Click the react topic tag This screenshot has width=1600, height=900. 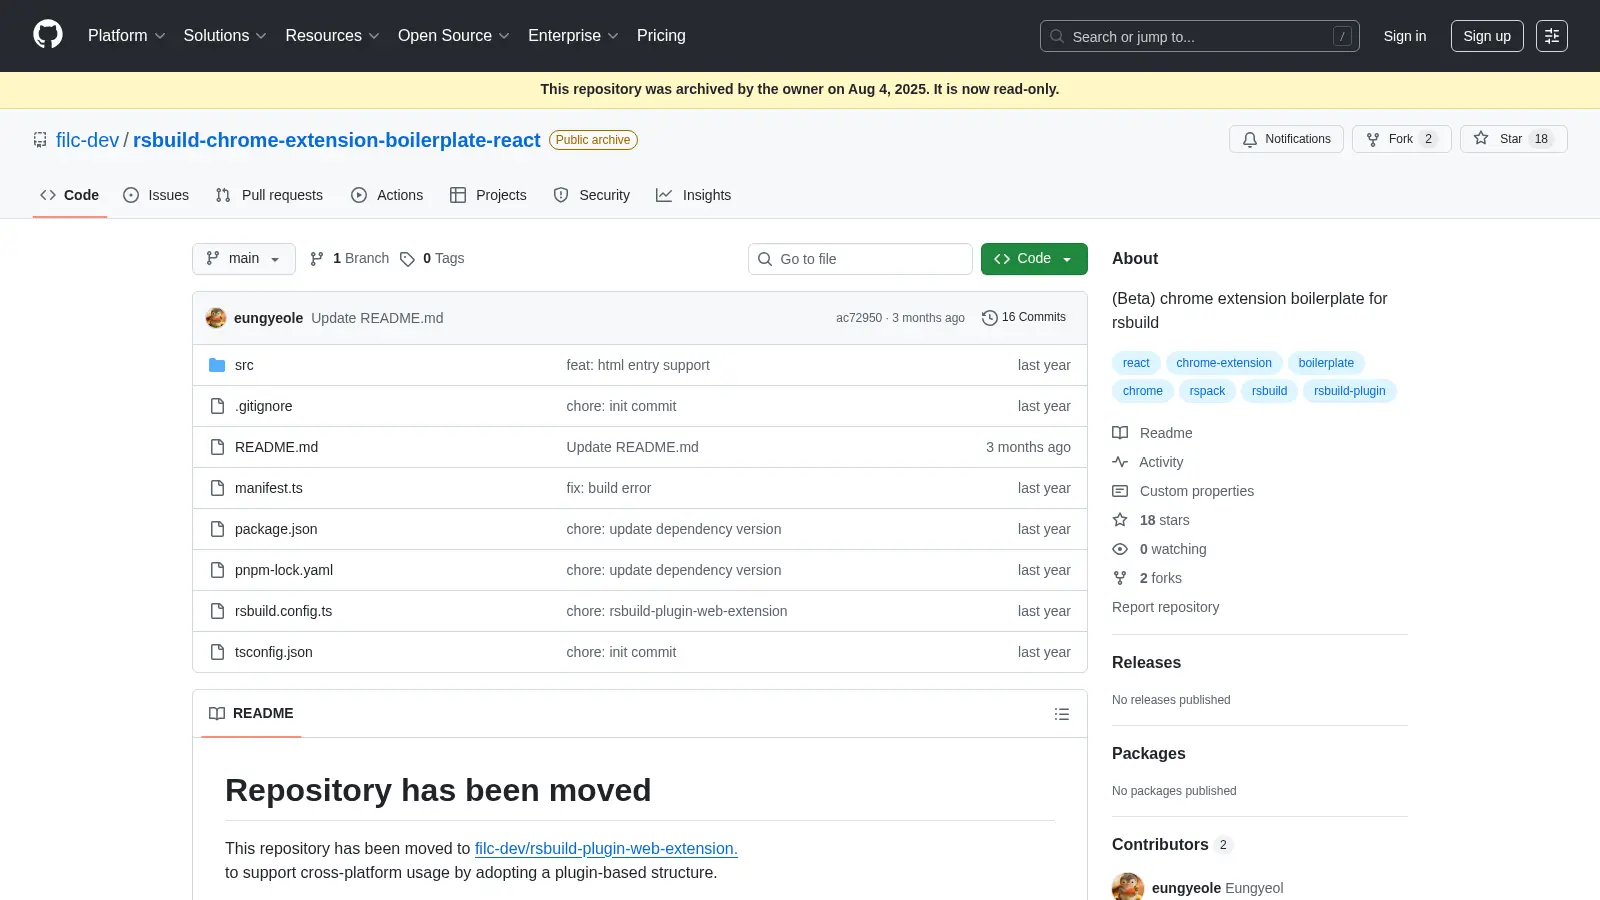coord(1136,363)
